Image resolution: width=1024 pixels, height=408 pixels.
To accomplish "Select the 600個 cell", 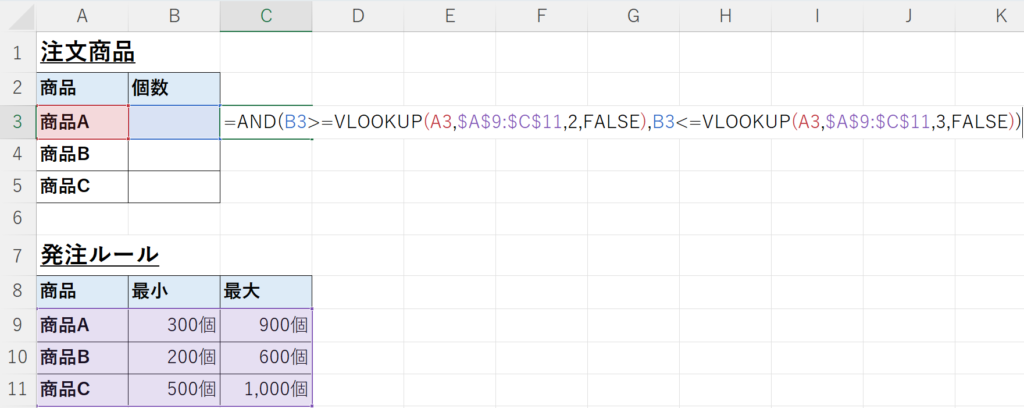I will [x=266, y=357].
